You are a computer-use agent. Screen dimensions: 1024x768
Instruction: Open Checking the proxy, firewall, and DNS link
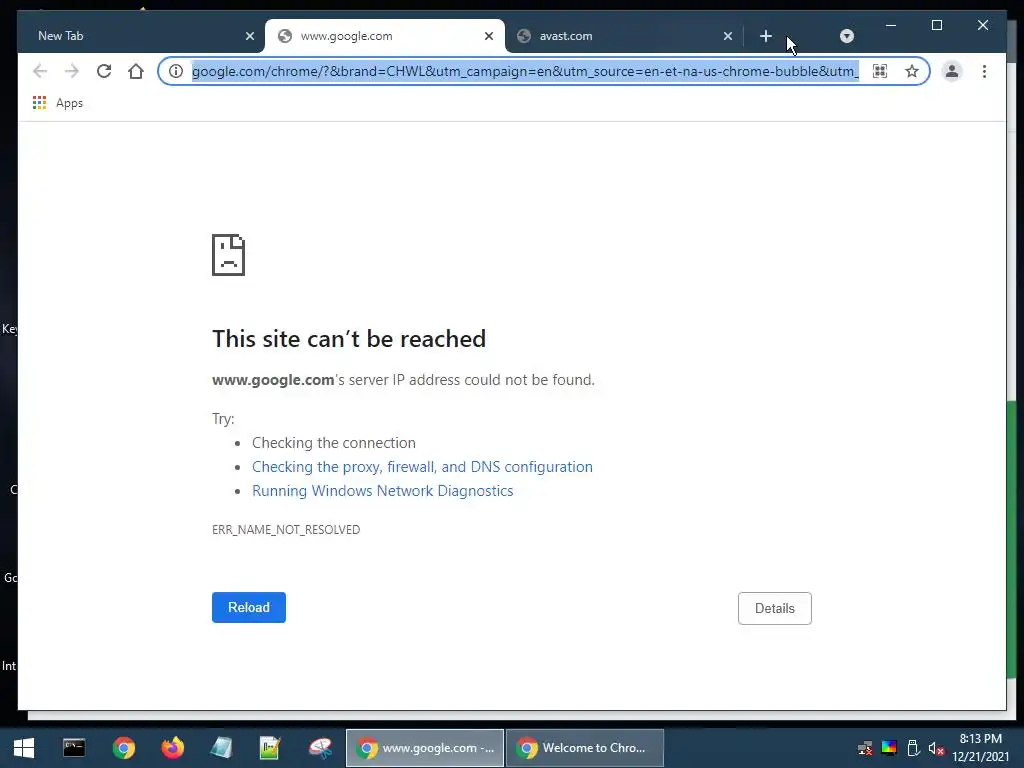pyautogui.click(x=423, y=467)
